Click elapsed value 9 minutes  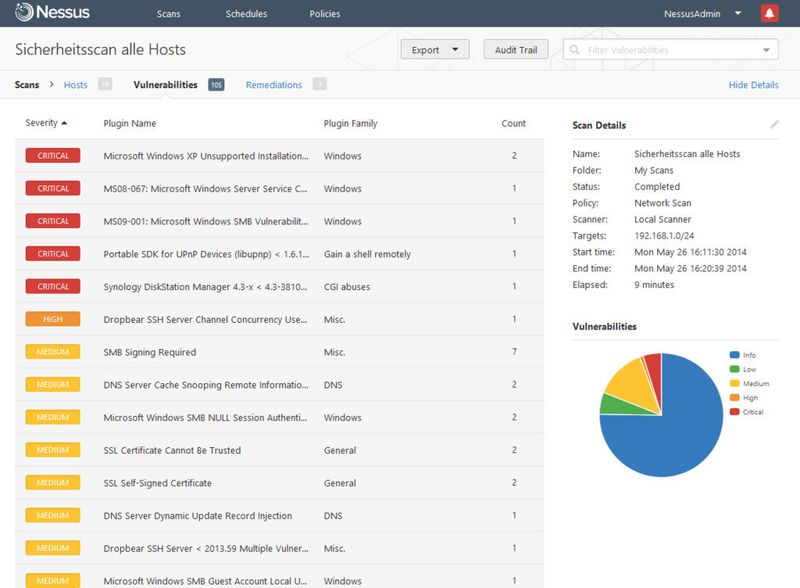pos(654,285)
